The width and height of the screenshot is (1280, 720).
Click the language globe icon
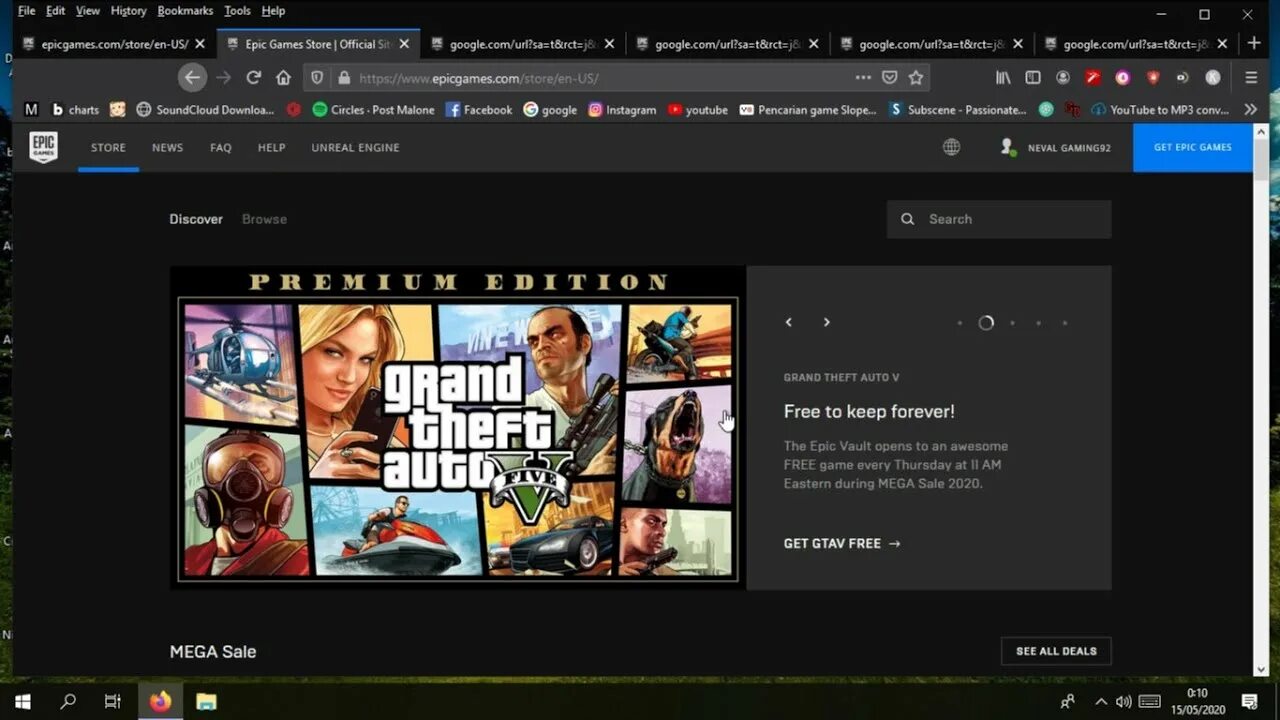(951, 147)
